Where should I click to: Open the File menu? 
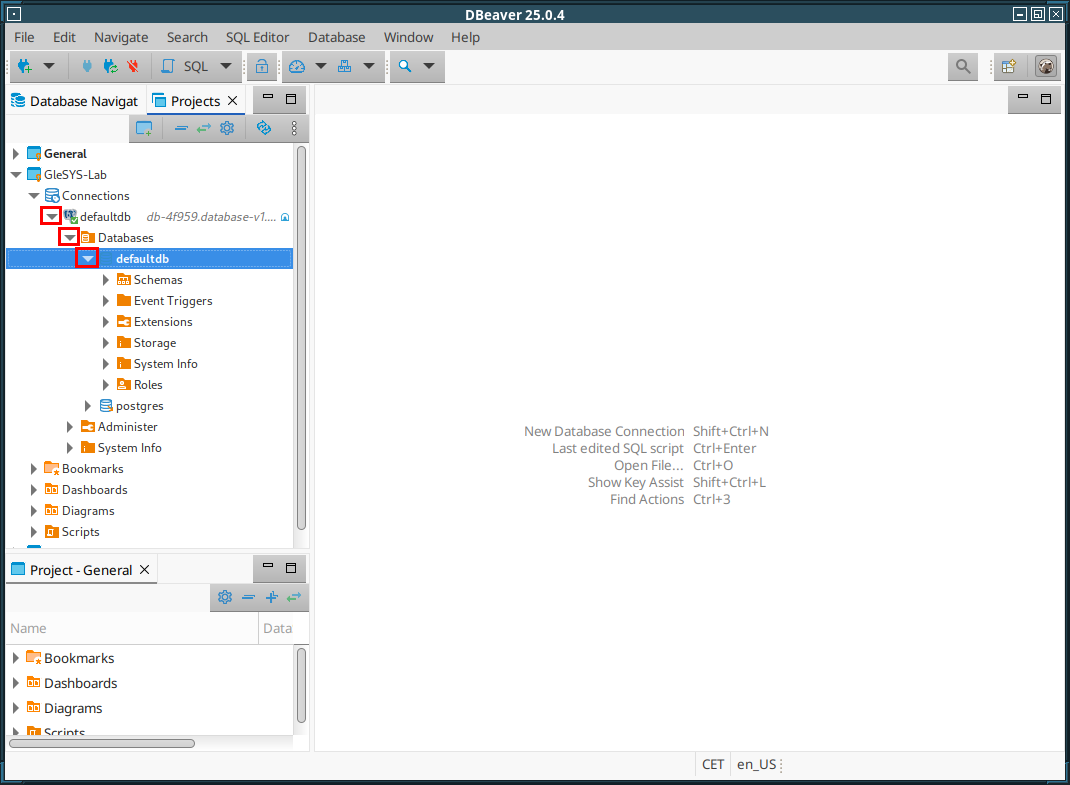tap(24, 38)
